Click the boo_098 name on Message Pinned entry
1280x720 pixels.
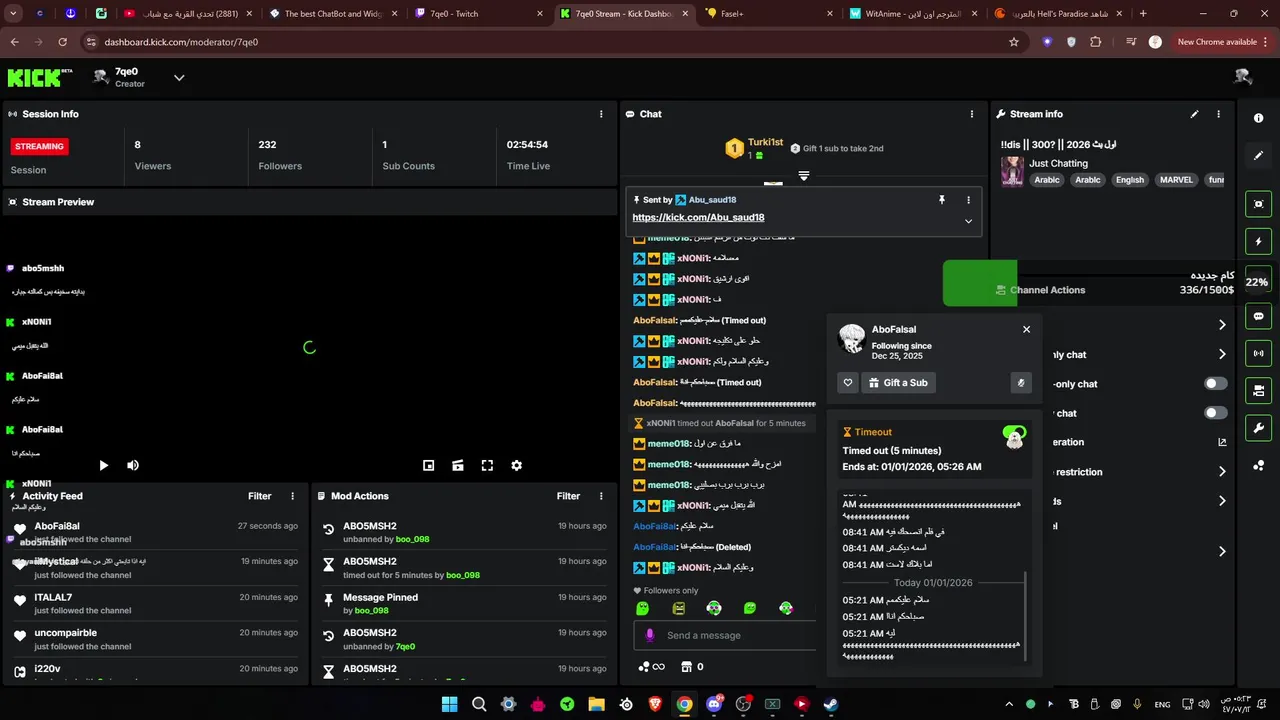371,611
